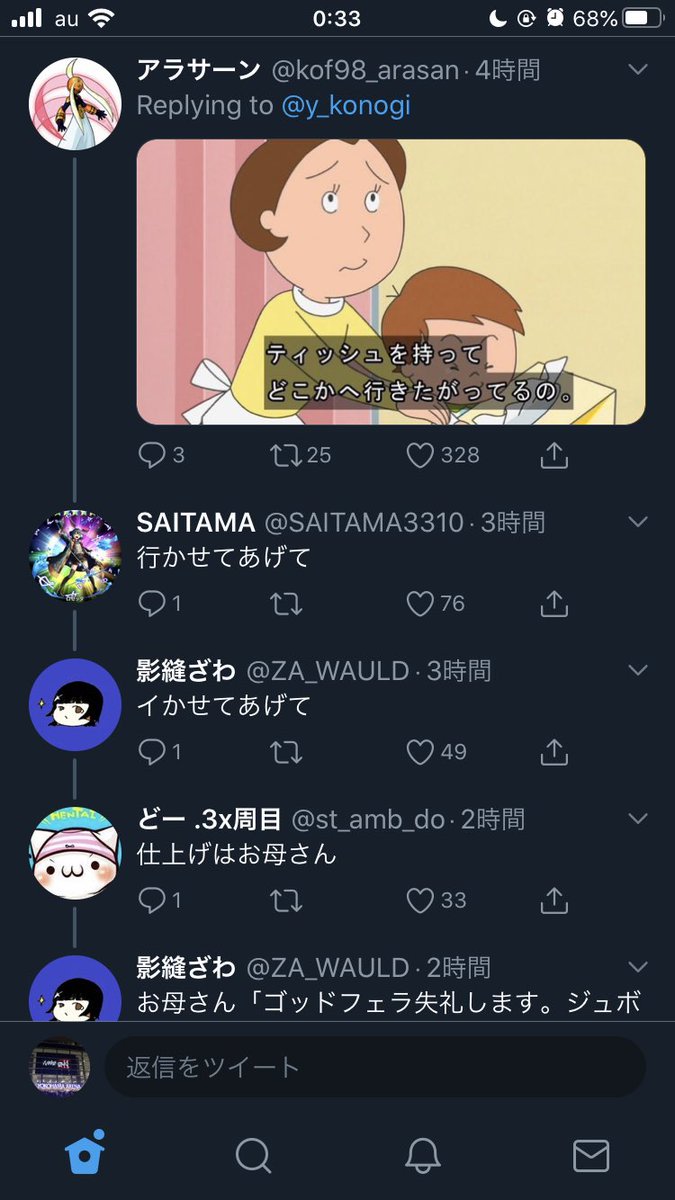
Task: Go to the Home tab
Action: 85,1155
